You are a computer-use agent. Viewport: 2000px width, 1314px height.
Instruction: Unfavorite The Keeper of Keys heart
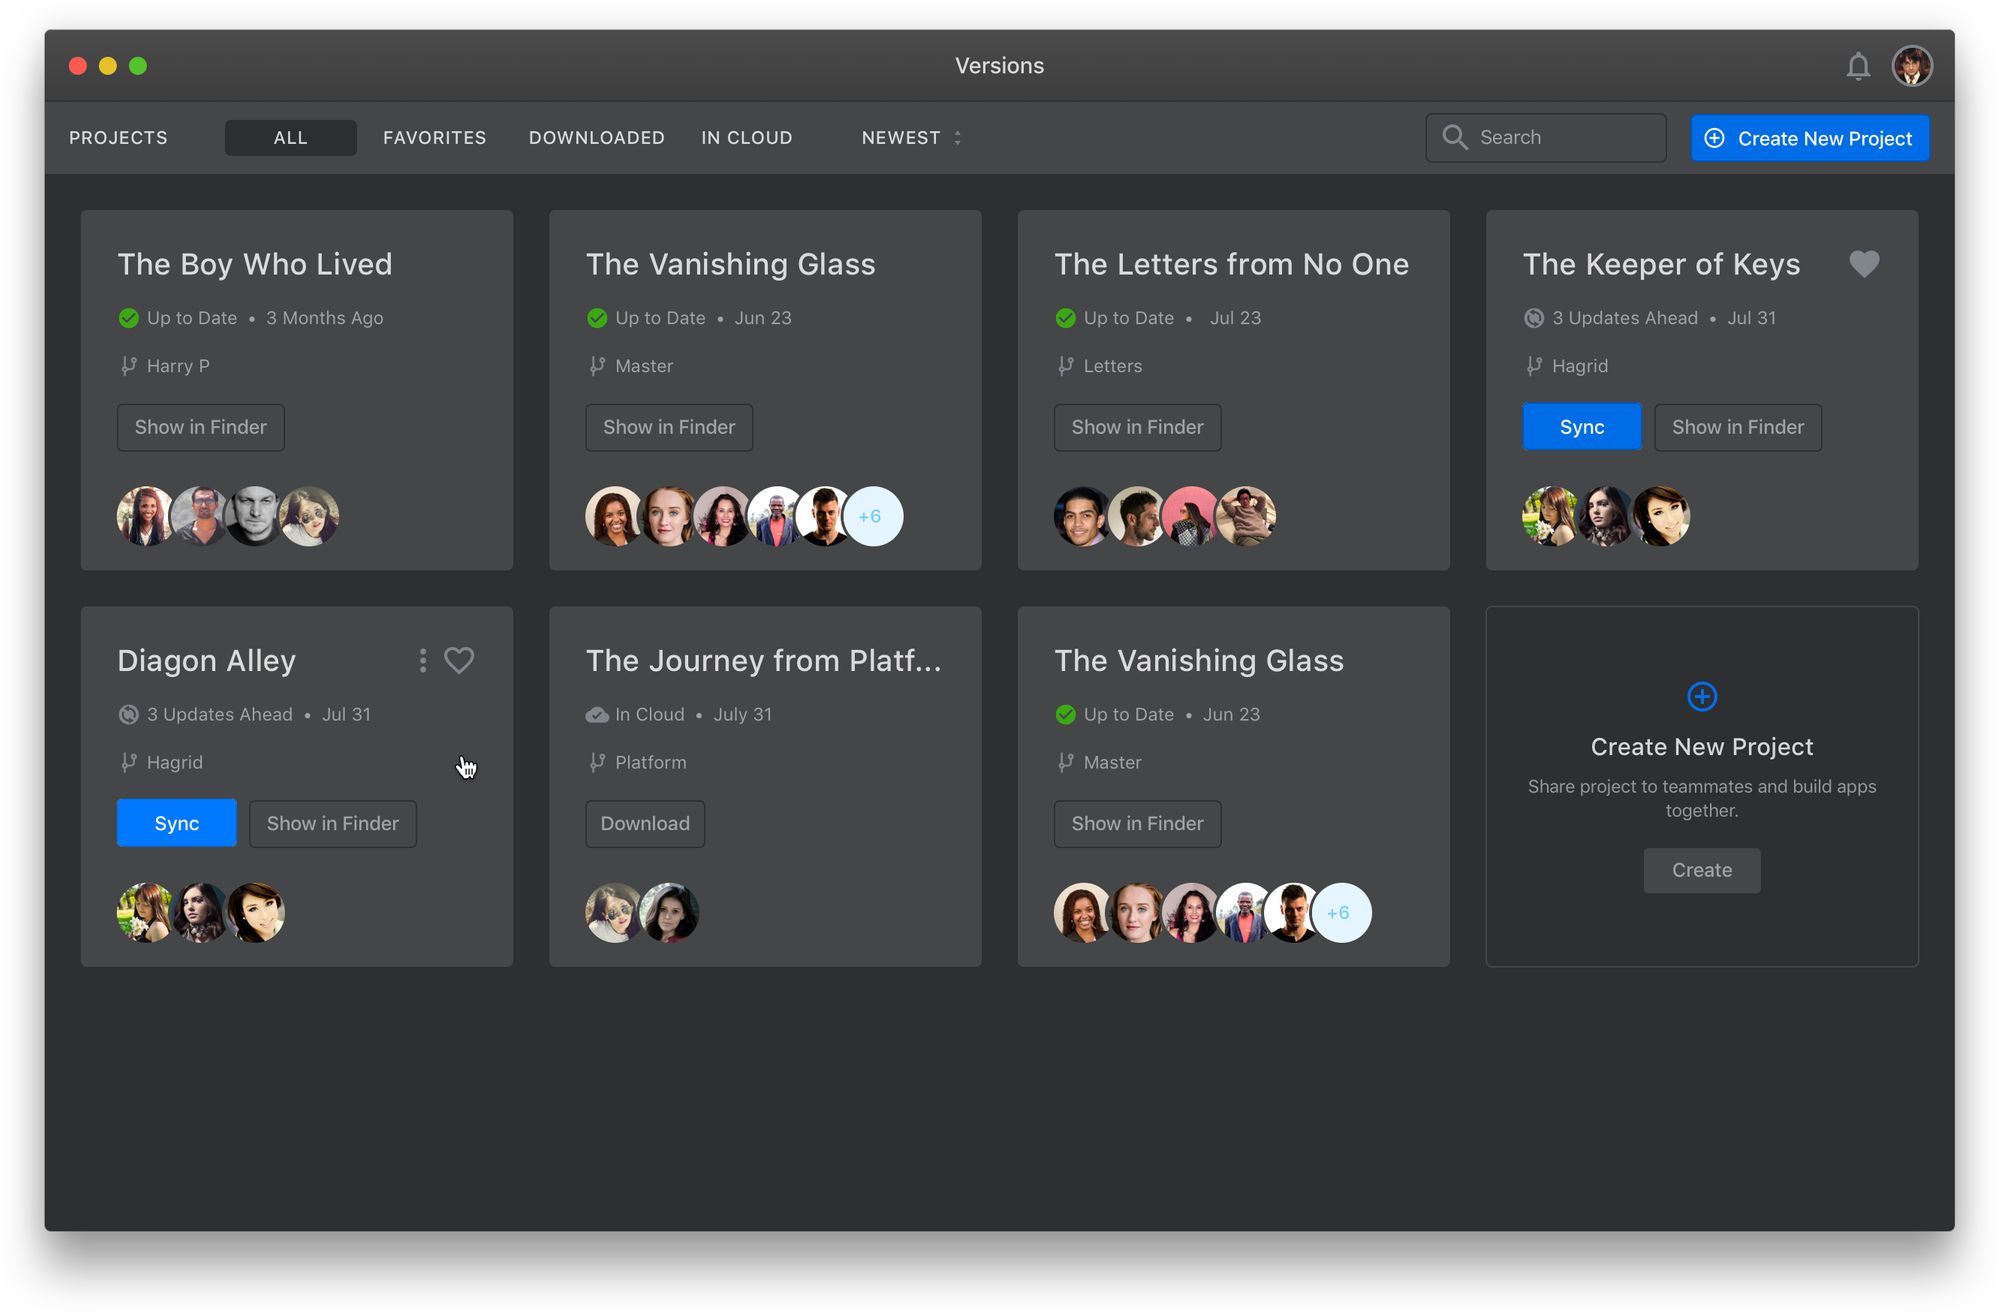pyautogui.click(x=1864, y=264)
